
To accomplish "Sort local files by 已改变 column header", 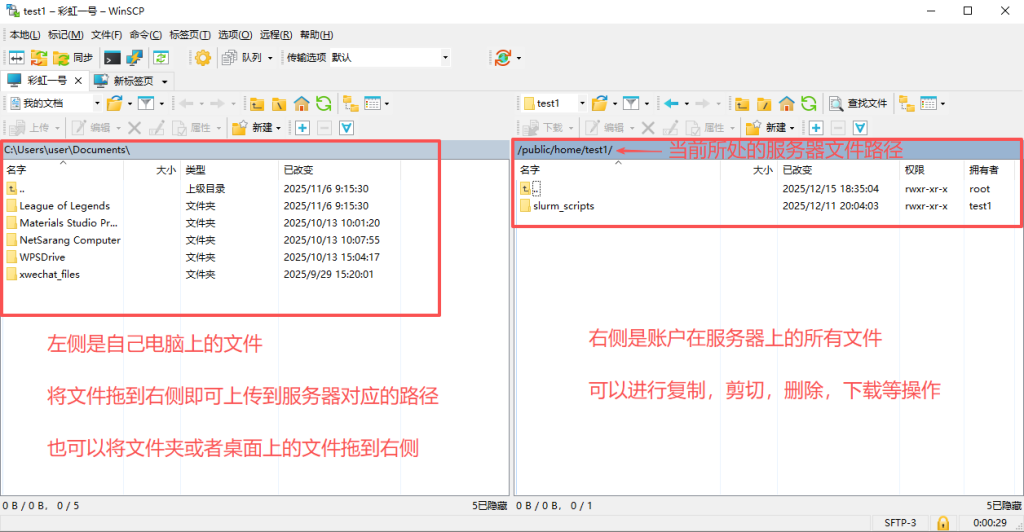I will point(300,170).
